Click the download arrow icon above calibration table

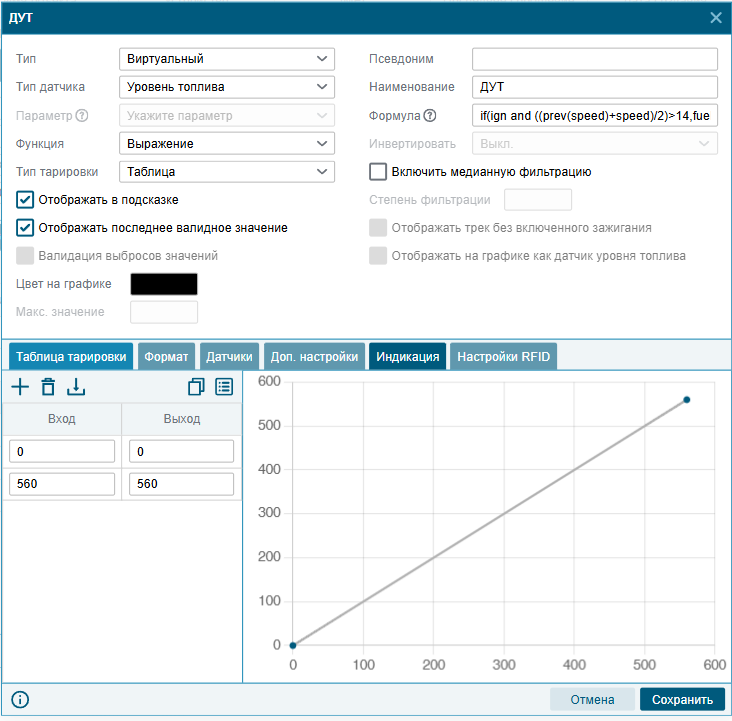pyautogui.click(x=77, y=387)
